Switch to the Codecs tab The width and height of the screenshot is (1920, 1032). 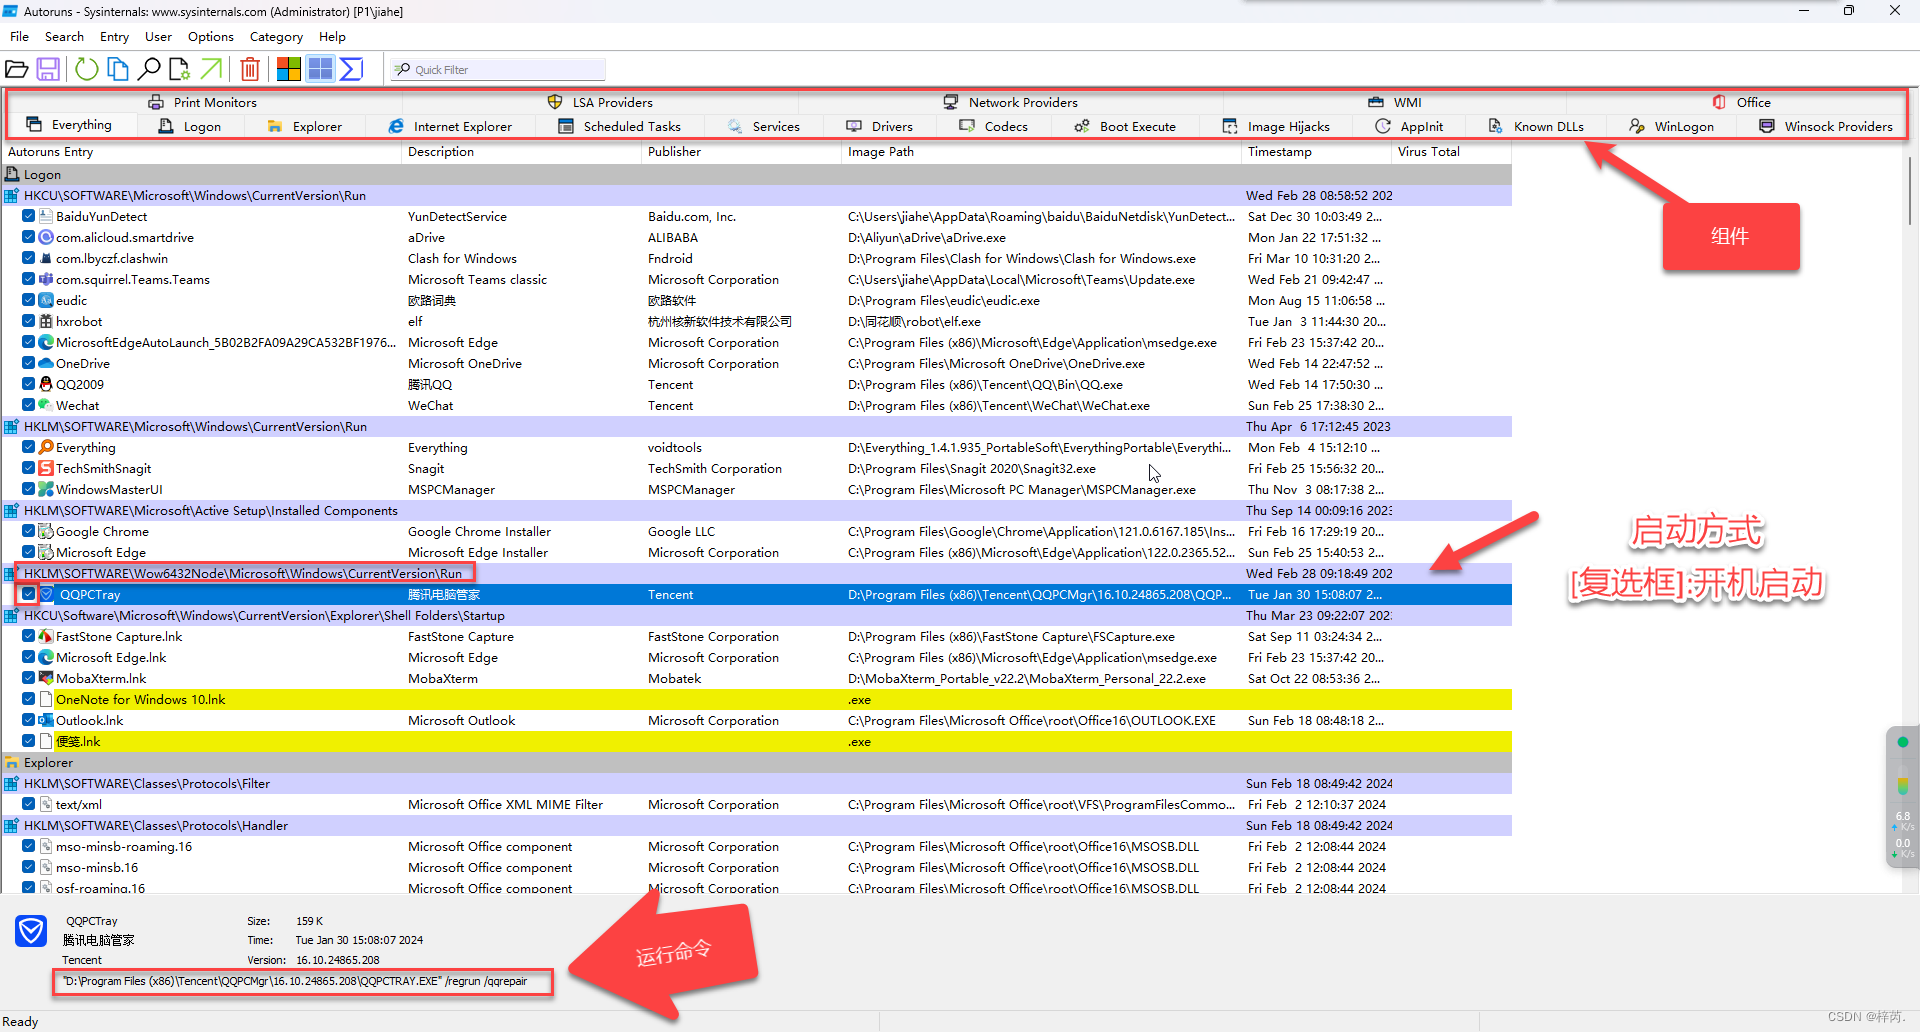994,126
